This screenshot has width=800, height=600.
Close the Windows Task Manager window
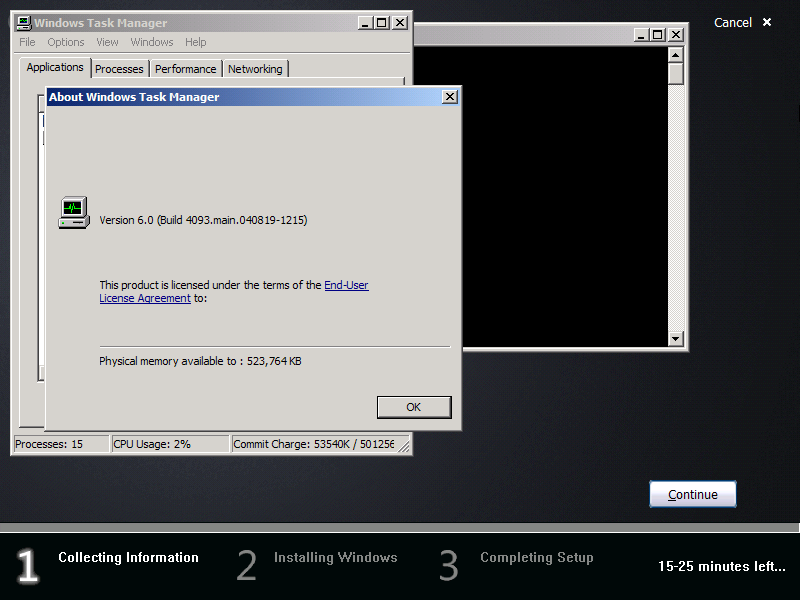[400, 23]
